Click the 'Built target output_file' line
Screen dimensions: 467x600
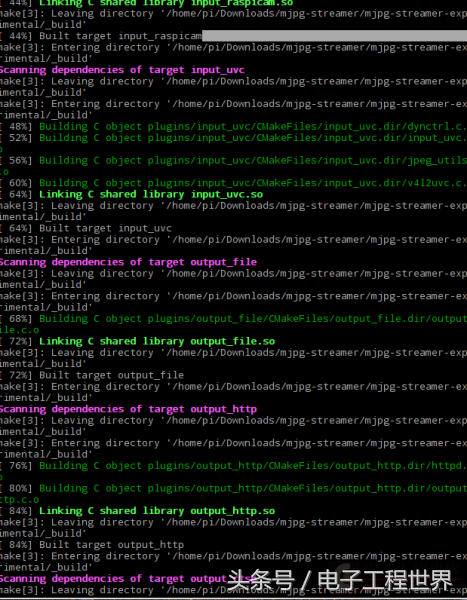point(92,375)
